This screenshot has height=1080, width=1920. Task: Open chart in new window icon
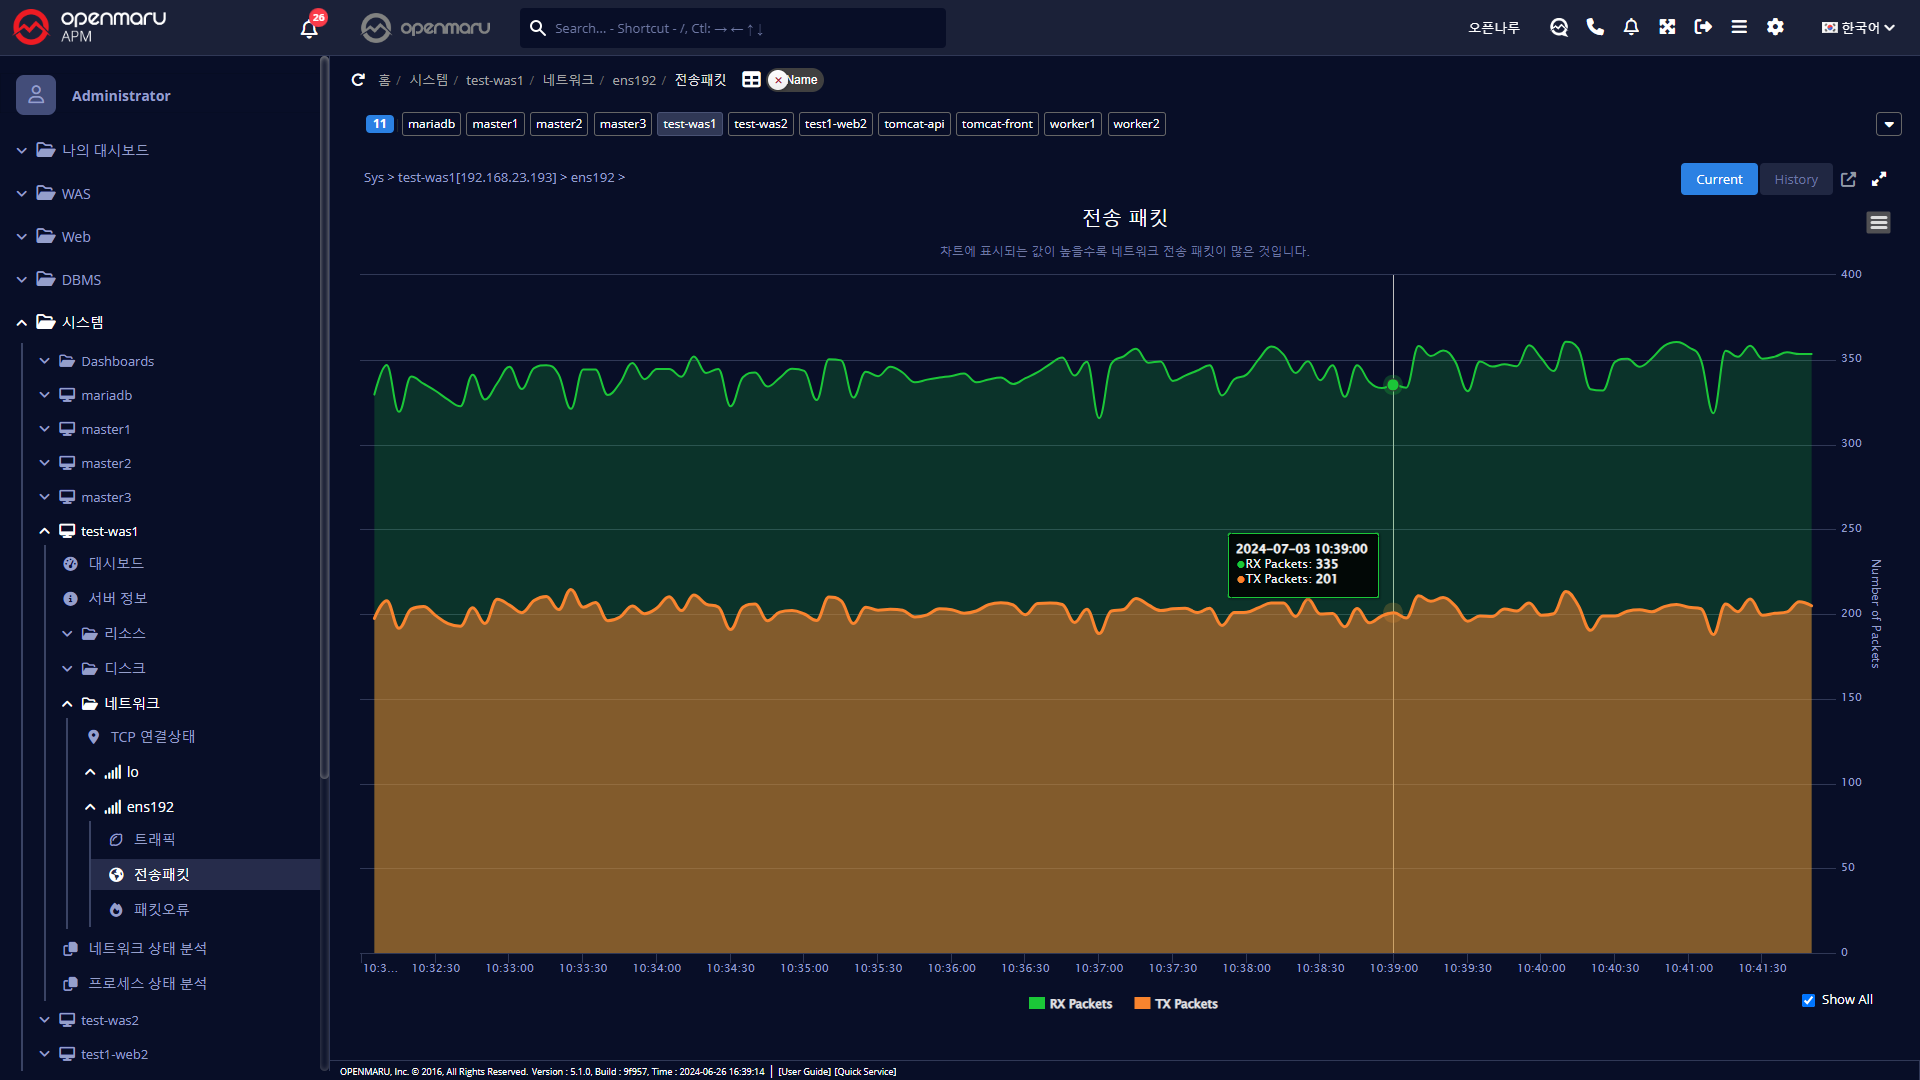1848,179
